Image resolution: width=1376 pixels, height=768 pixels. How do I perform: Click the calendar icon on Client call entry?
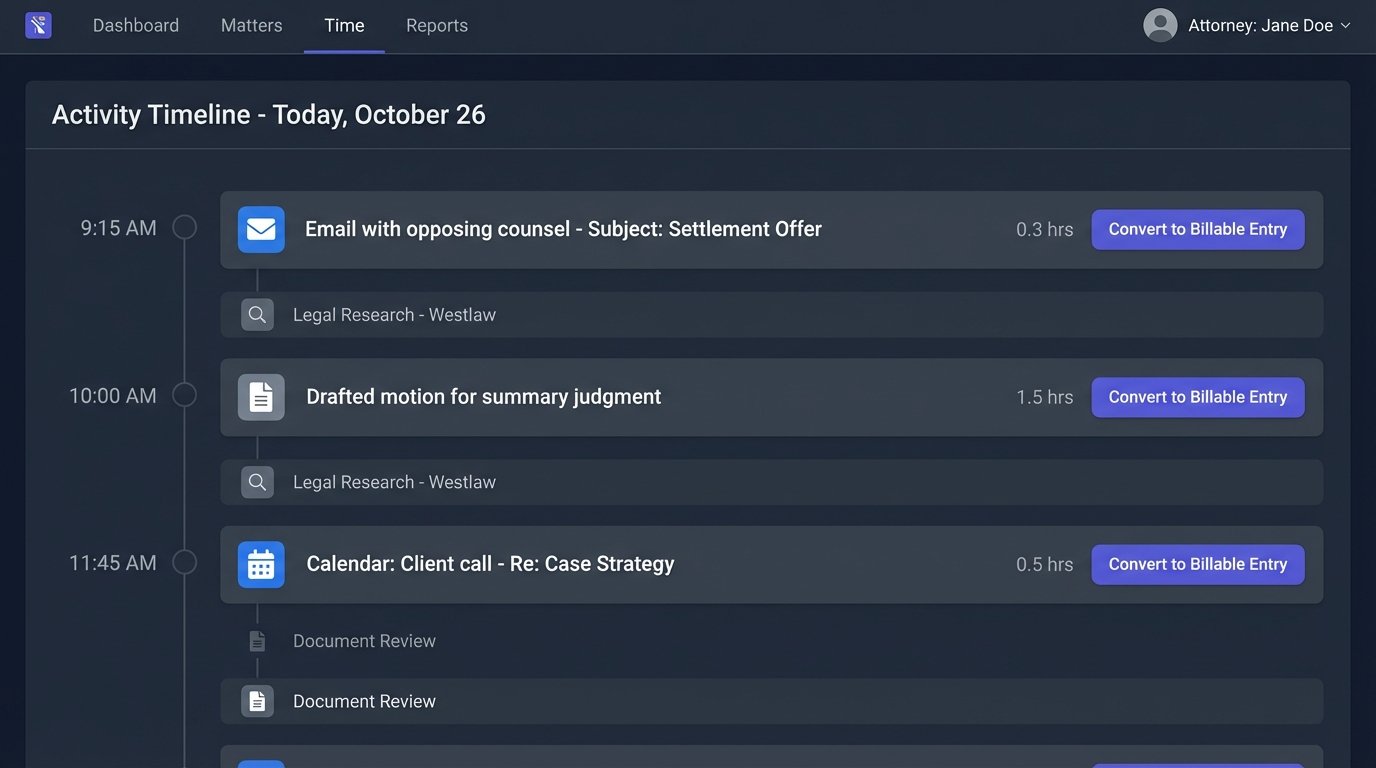261,564
